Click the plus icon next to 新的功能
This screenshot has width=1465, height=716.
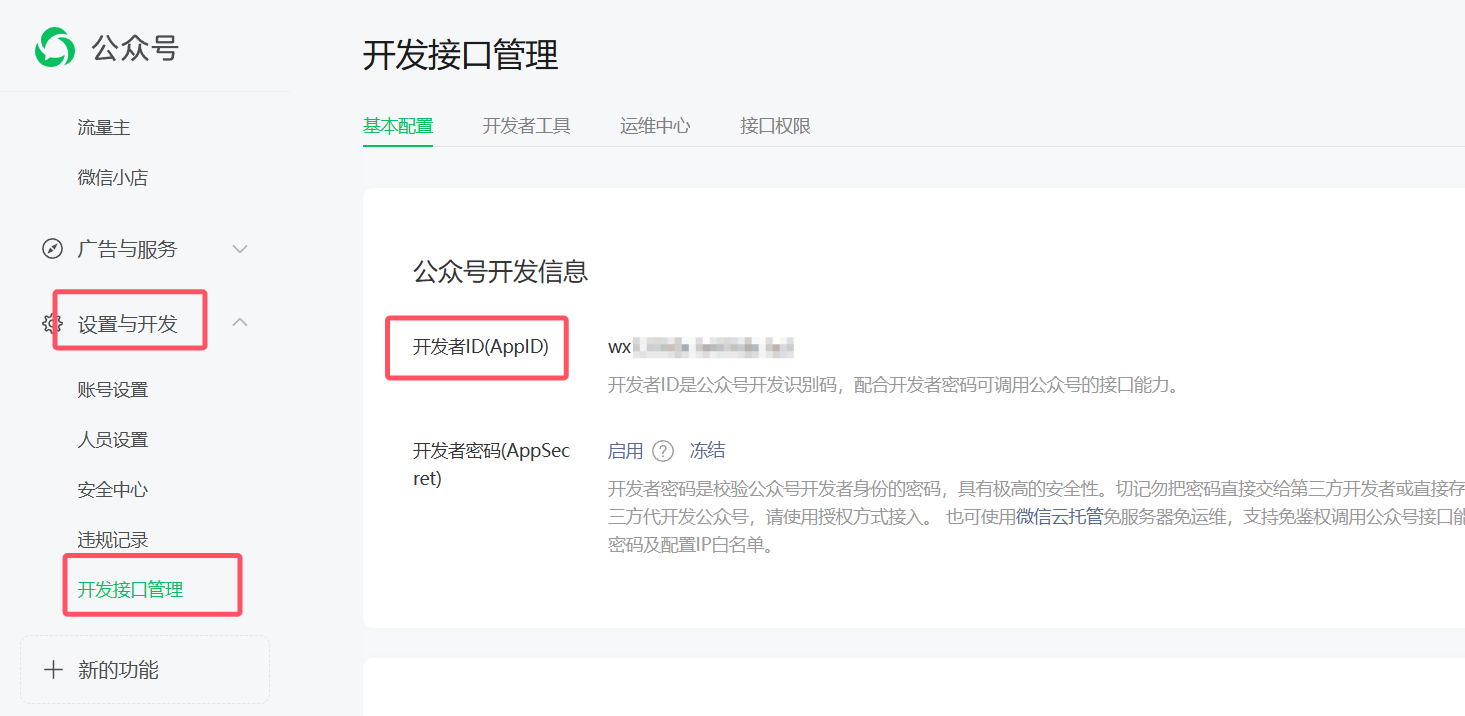[x=53, y=670]
